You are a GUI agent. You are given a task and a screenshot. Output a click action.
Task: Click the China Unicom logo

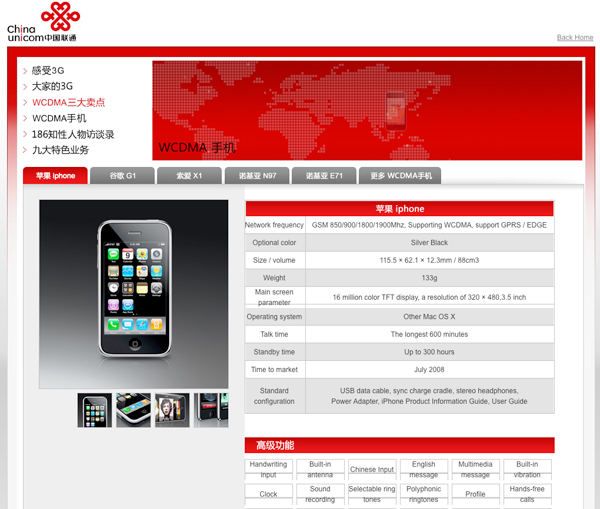tap(43, 22)
